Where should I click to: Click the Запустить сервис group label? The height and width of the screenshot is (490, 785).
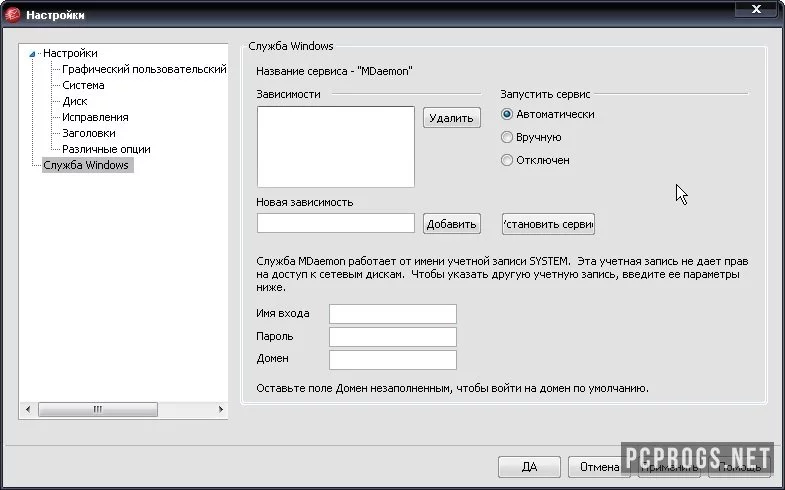pos(545,94)
